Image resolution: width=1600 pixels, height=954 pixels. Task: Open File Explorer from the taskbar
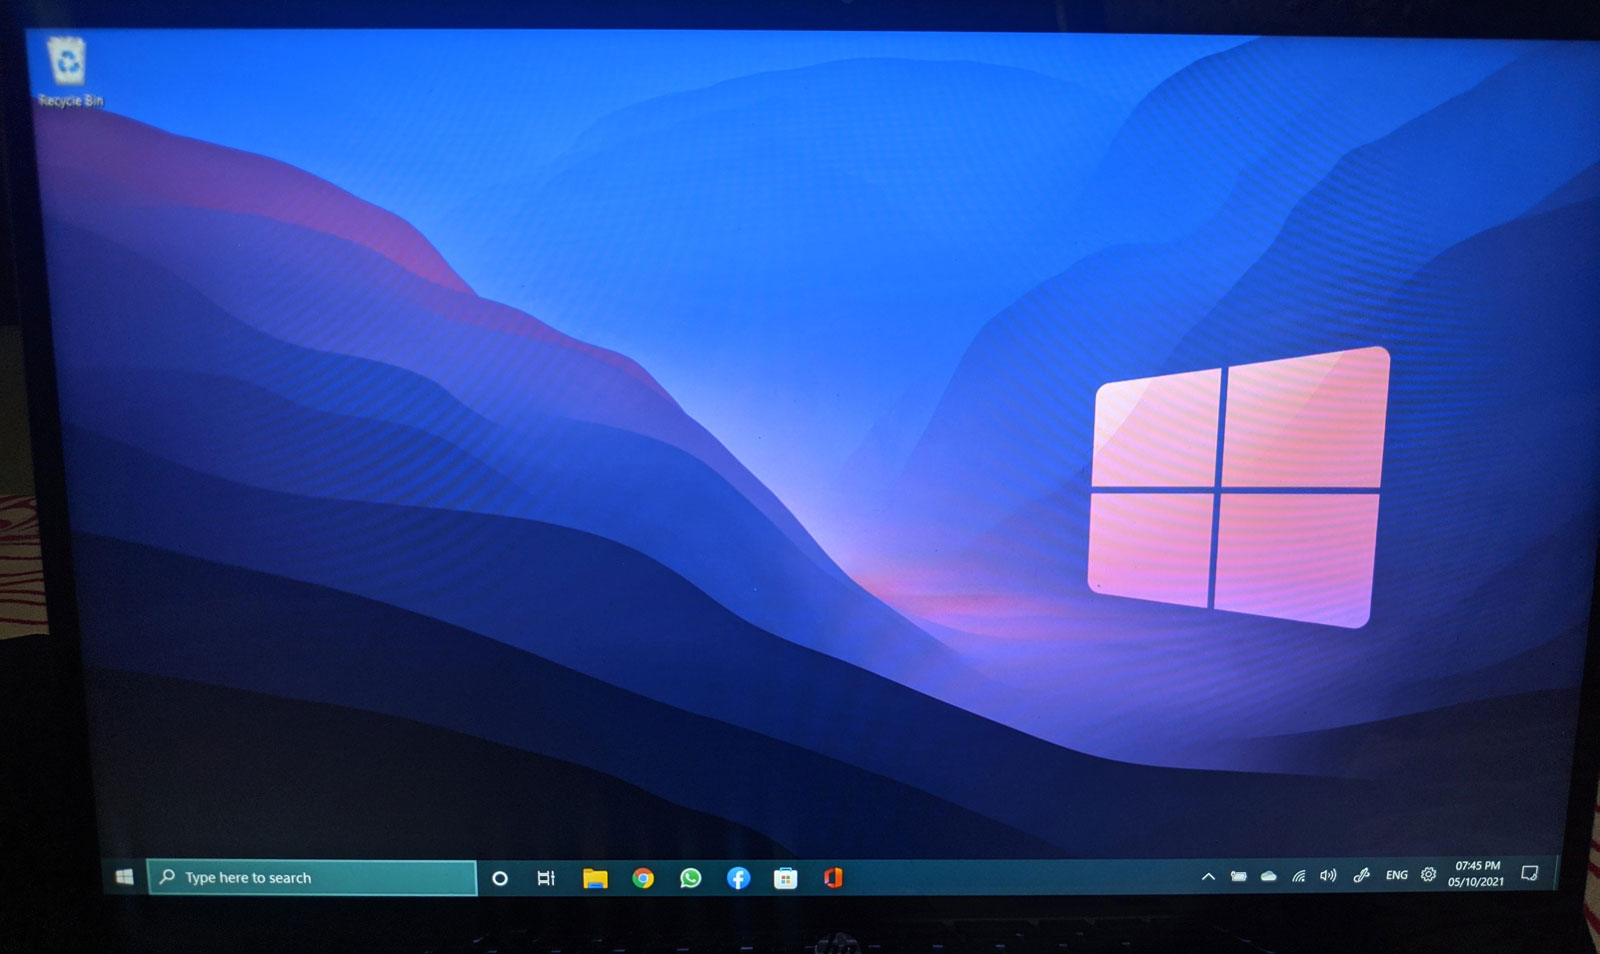(x=595, y=878)
